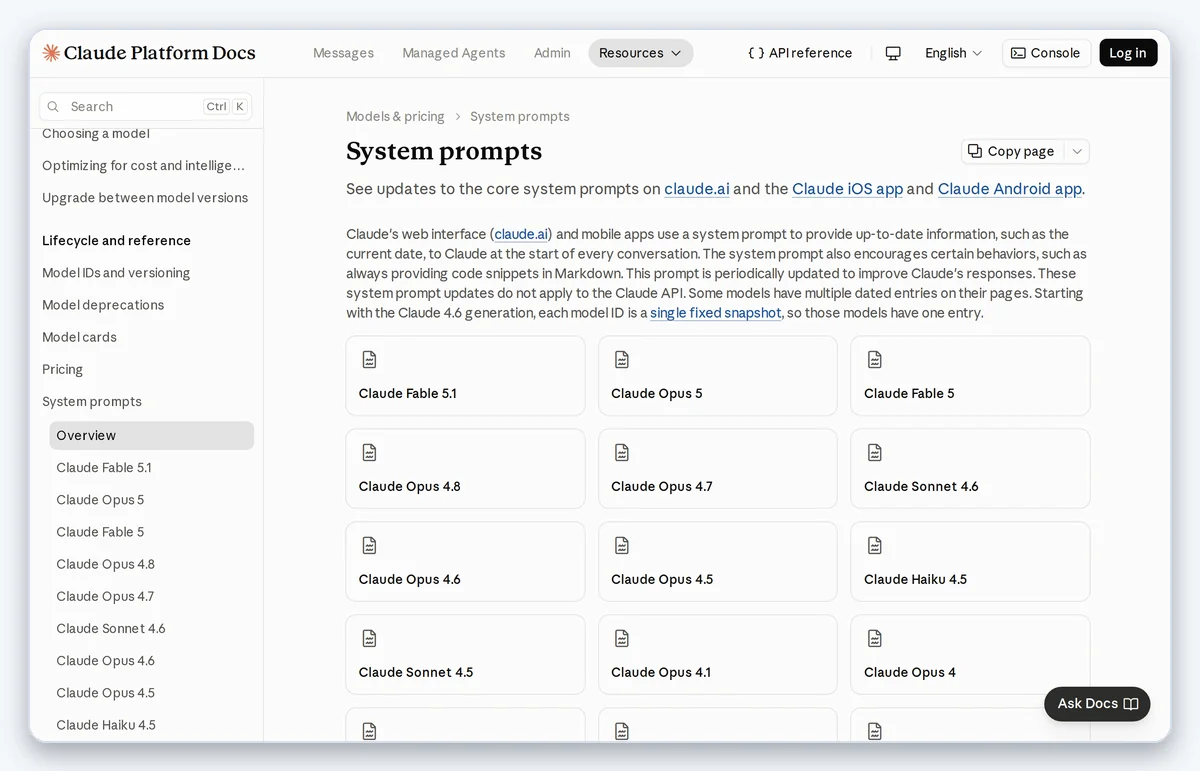
Task: Click document icon on Claude Sonnet 4.5 card
Action: coord(369,639)
